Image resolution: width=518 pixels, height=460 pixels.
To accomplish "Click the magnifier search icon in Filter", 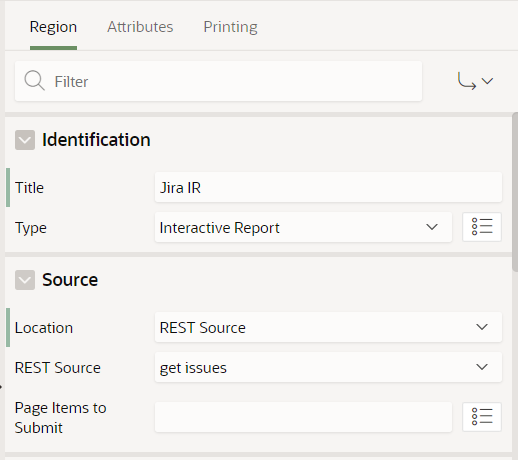I will pos(34,81).
